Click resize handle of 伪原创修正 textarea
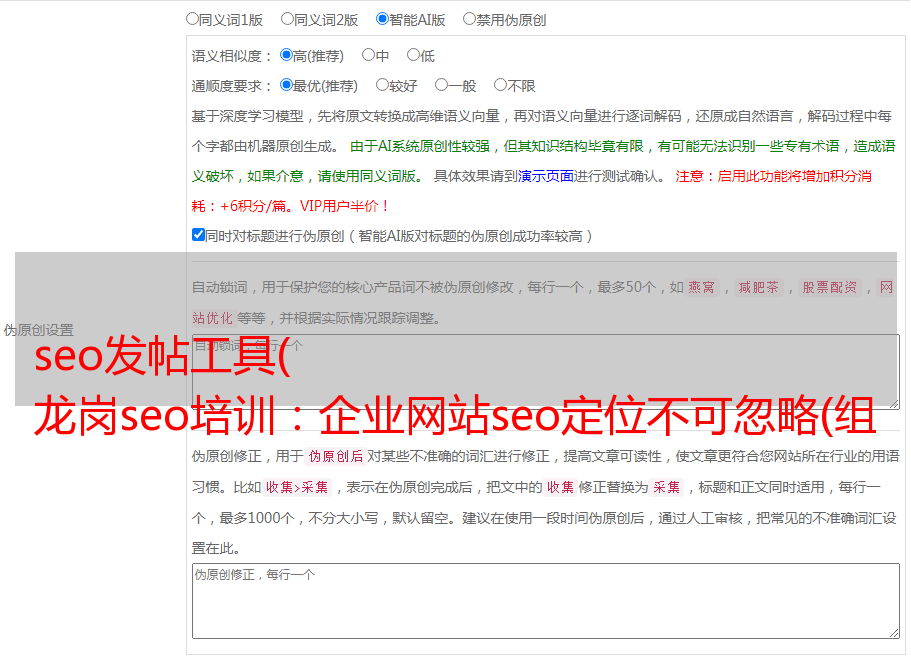 tap(894, 634)
